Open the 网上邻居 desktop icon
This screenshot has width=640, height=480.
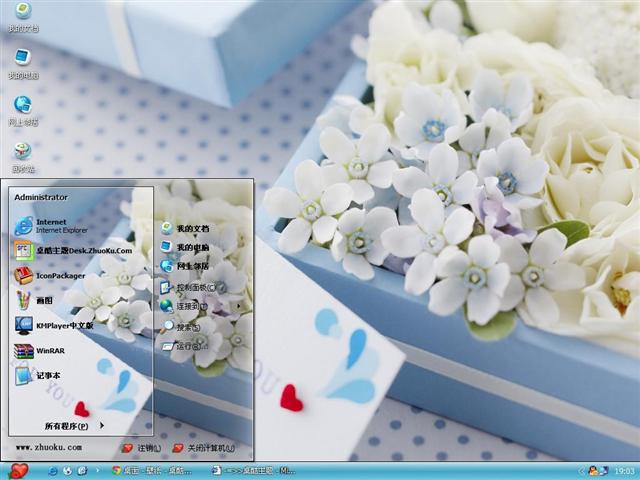click(23, 110)
